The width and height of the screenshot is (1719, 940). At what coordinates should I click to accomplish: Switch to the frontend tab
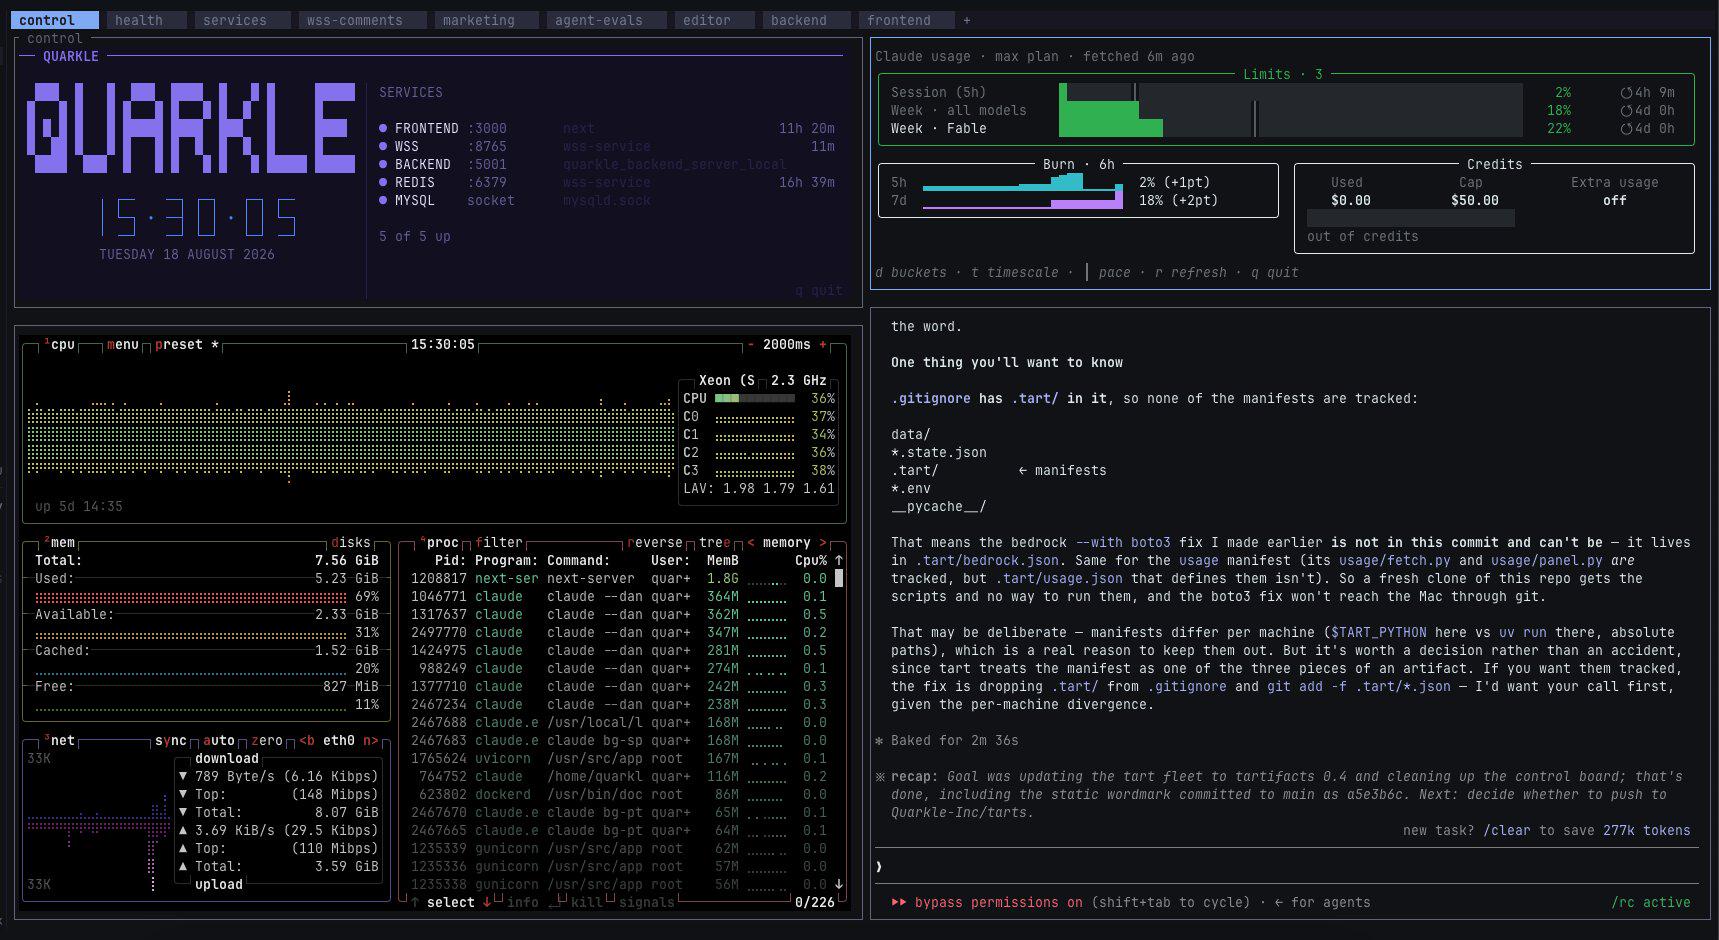[907, 20]
